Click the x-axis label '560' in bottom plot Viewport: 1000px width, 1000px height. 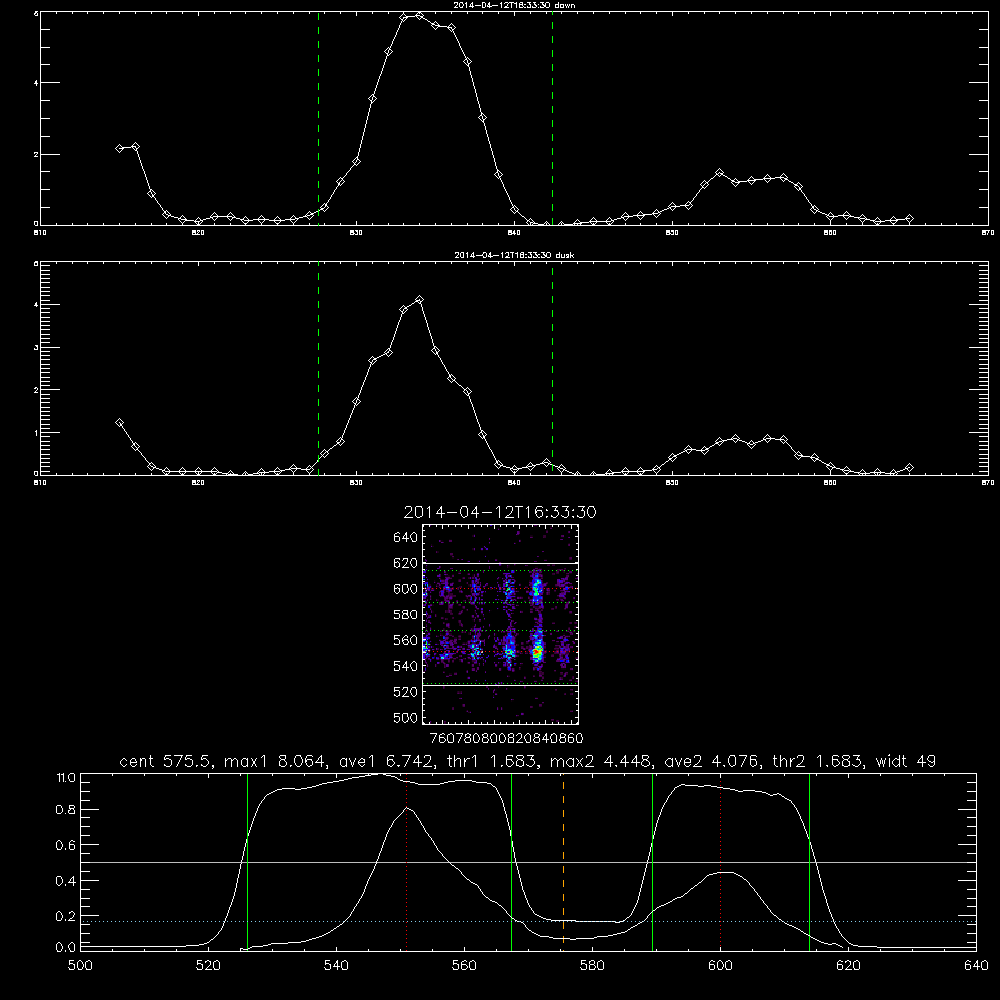464,966
